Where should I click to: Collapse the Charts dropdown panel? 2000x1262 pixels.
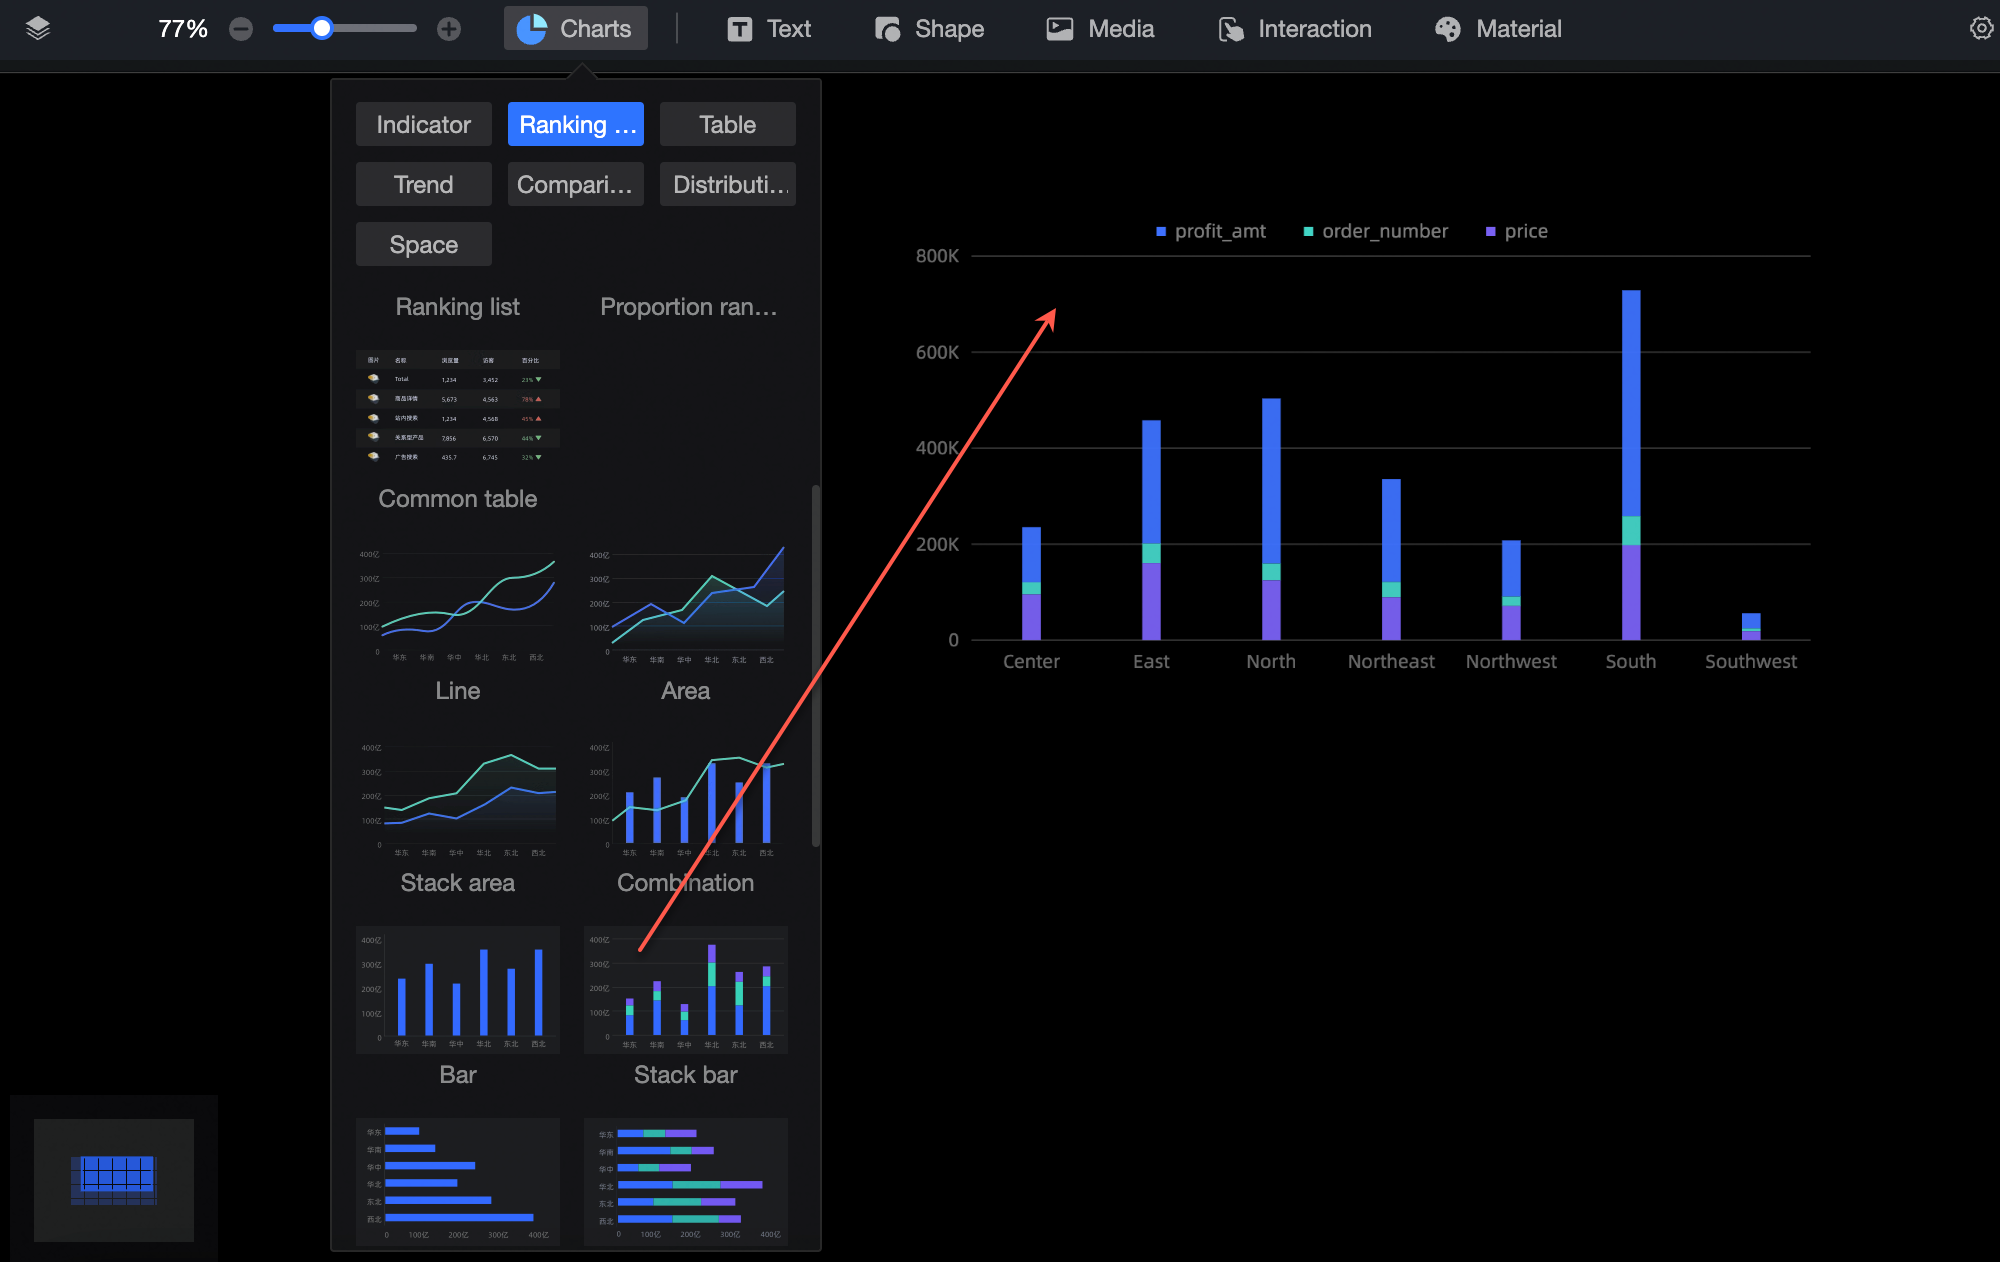pos(576,29)
